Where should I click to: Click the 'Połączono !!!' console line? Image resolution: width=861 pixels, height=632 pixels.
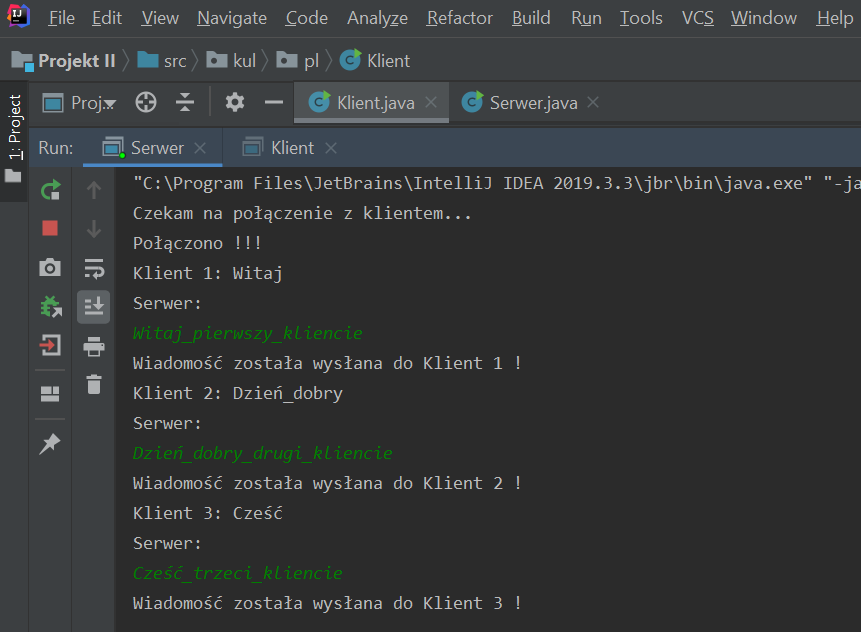pos(197,243)
